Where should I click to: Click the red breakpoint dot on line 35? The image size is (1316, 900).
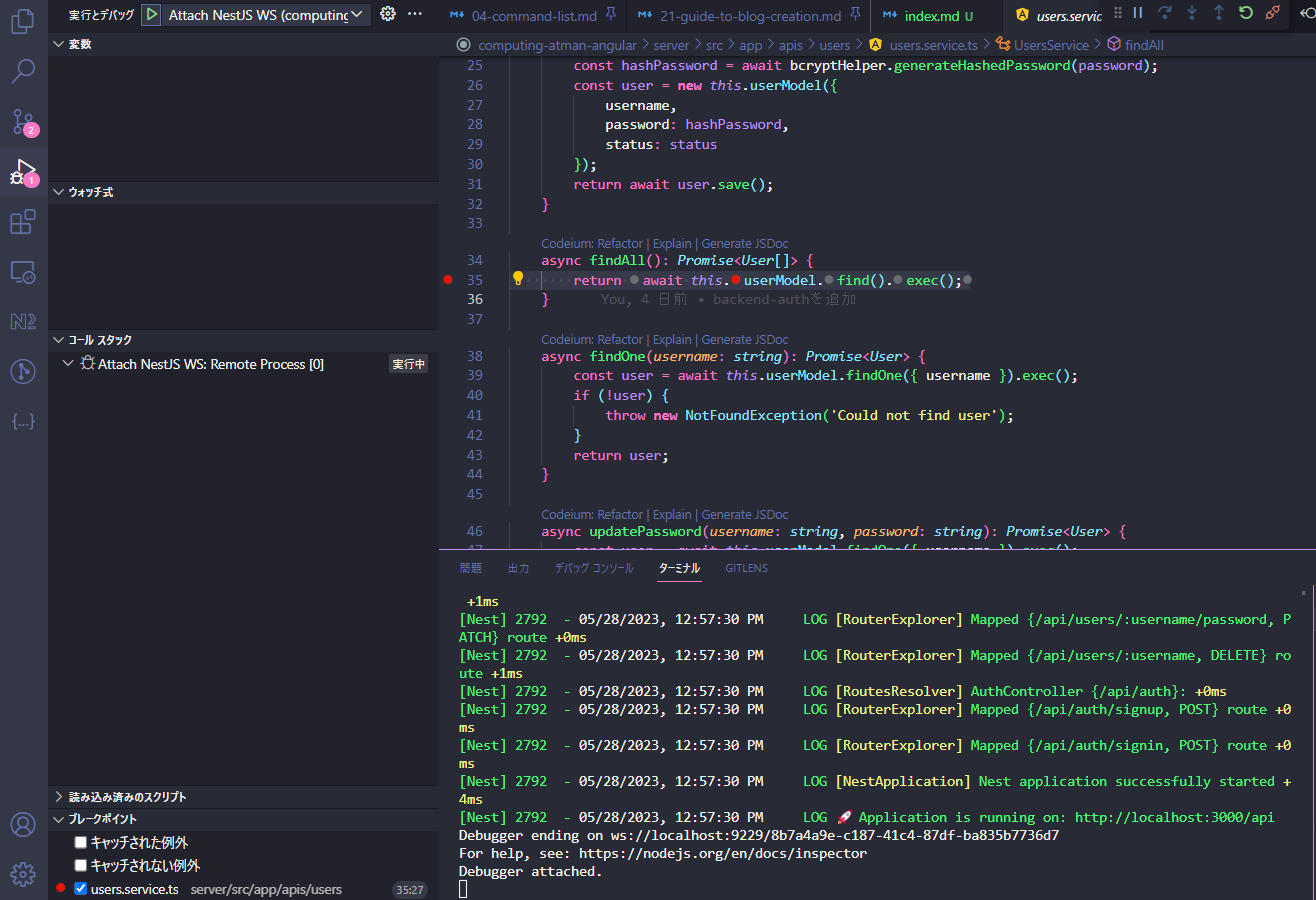[x=448, y=280]
